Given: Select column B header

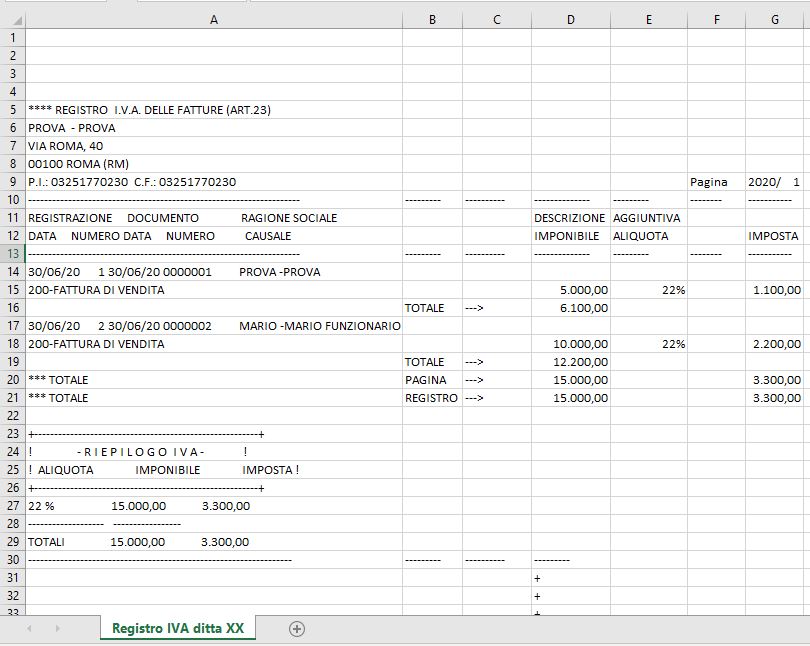Looking at the screenshot, I should [432, 20].
